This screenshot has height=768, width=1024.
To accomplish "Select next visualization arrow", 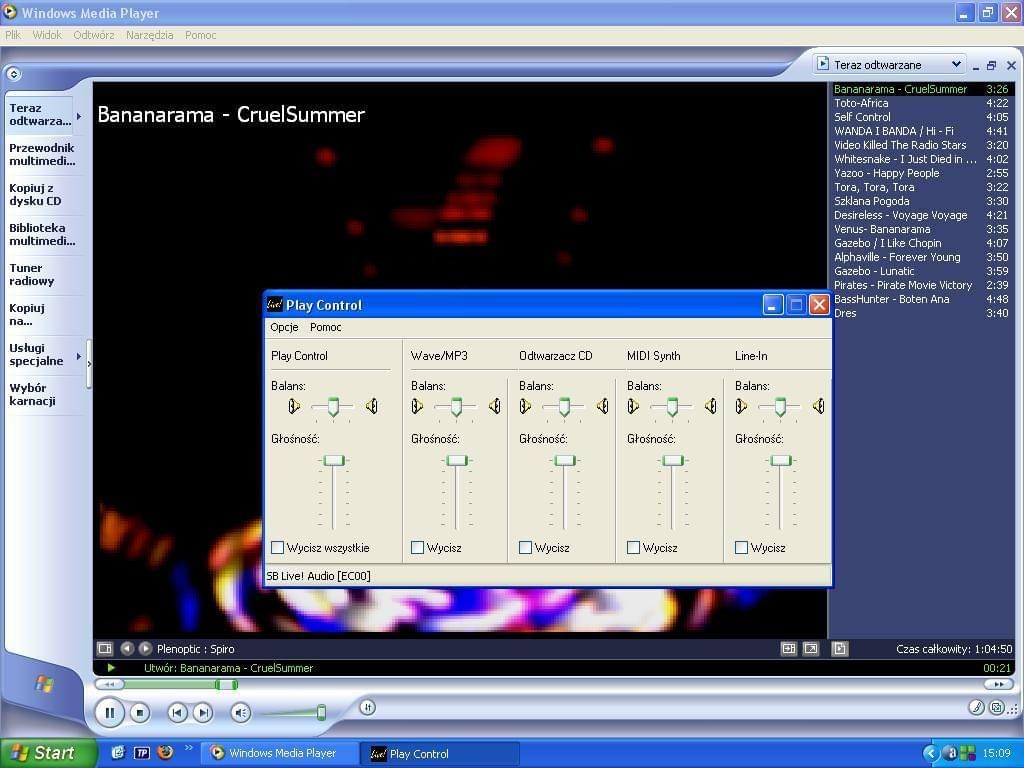I will 145,648.
